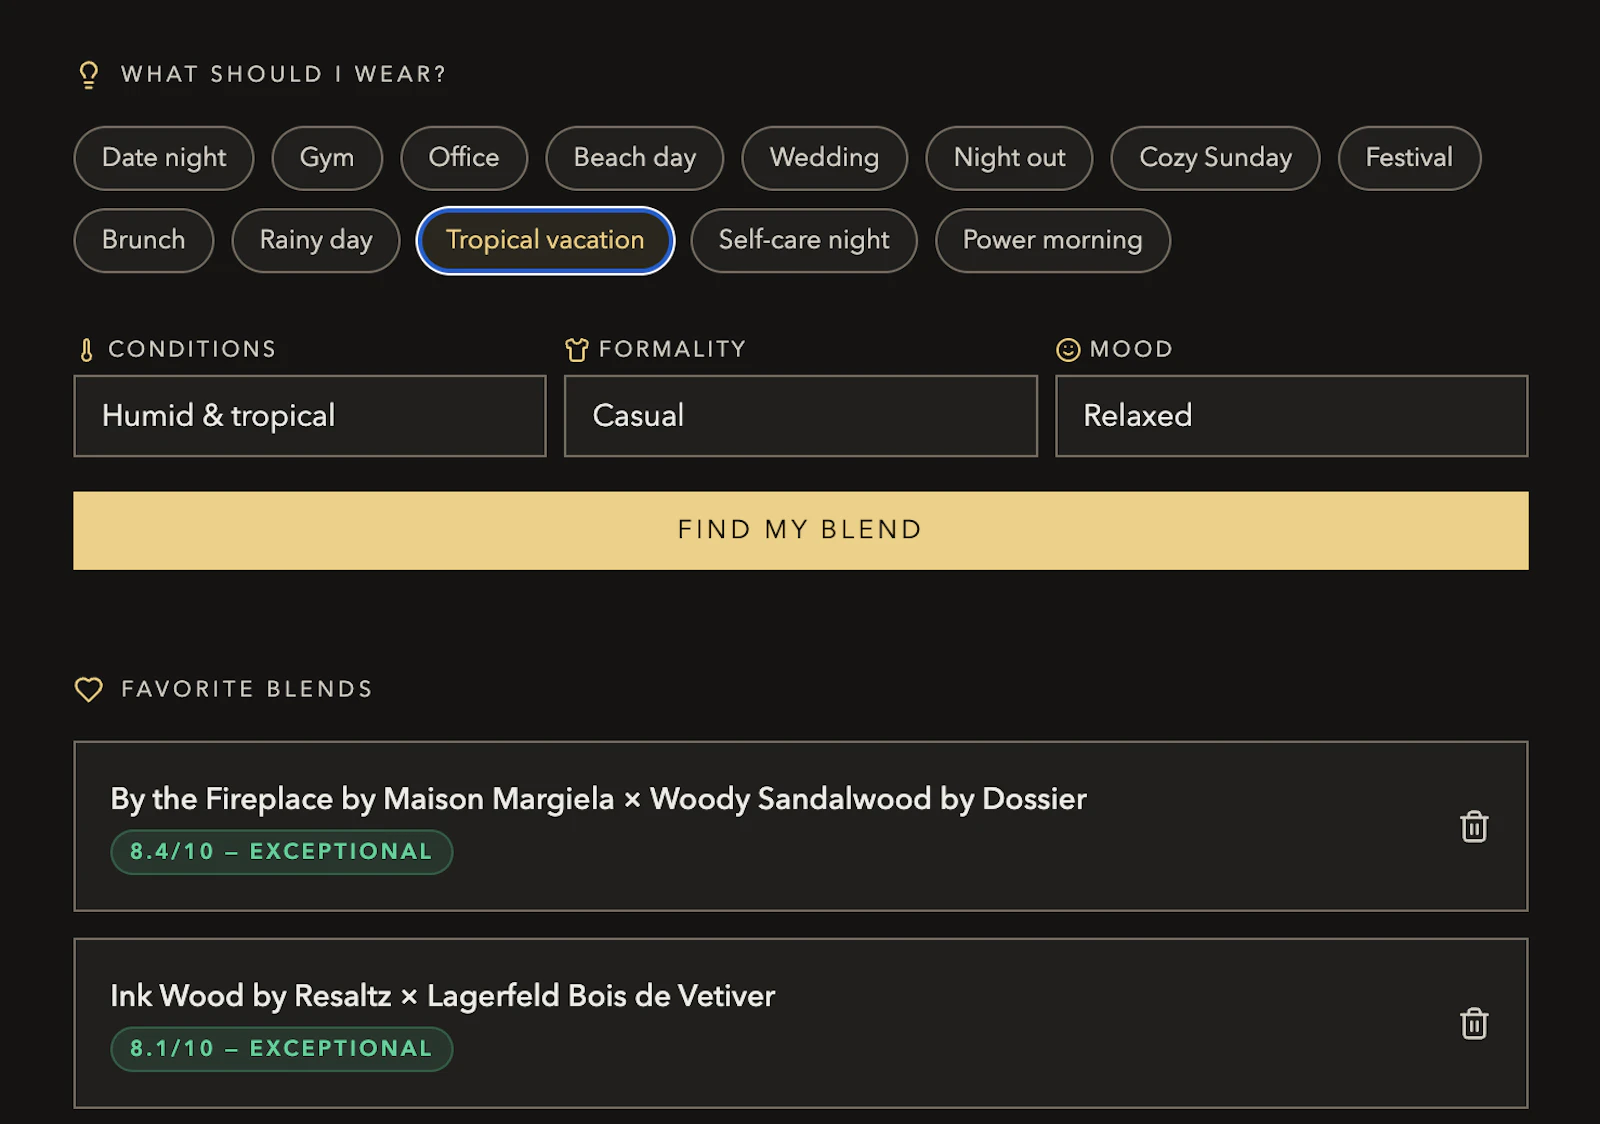Select the Office occasion chip
This screenshot has height=1124, width=1600.
point(463,157)
